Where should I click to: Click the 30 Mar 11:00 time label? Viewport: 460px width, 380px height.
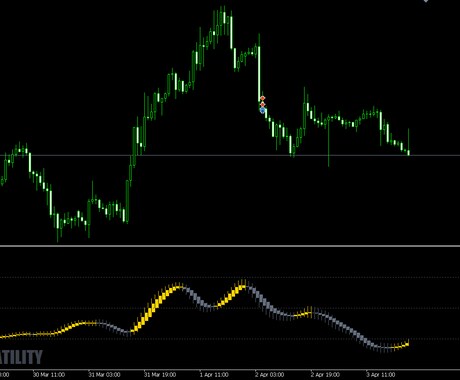[x=49, y=375]
